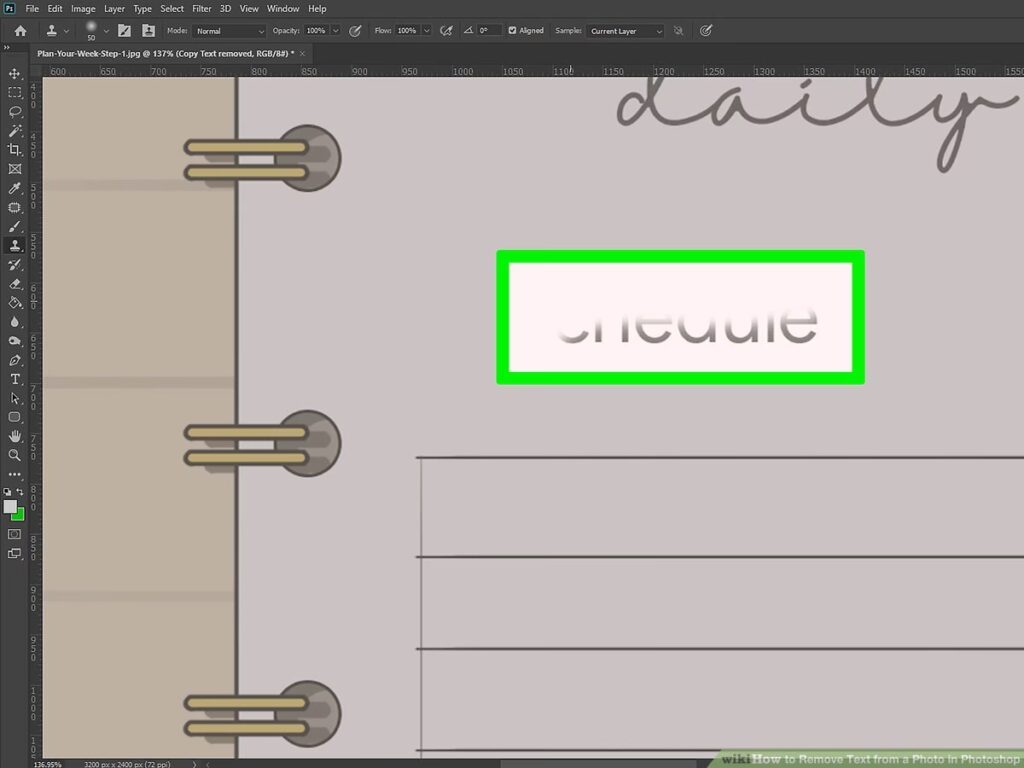The image size is (1024, 768).
Task: Open the Sample dropdown showing Current Layer
Action: click(x=625, y=31)
